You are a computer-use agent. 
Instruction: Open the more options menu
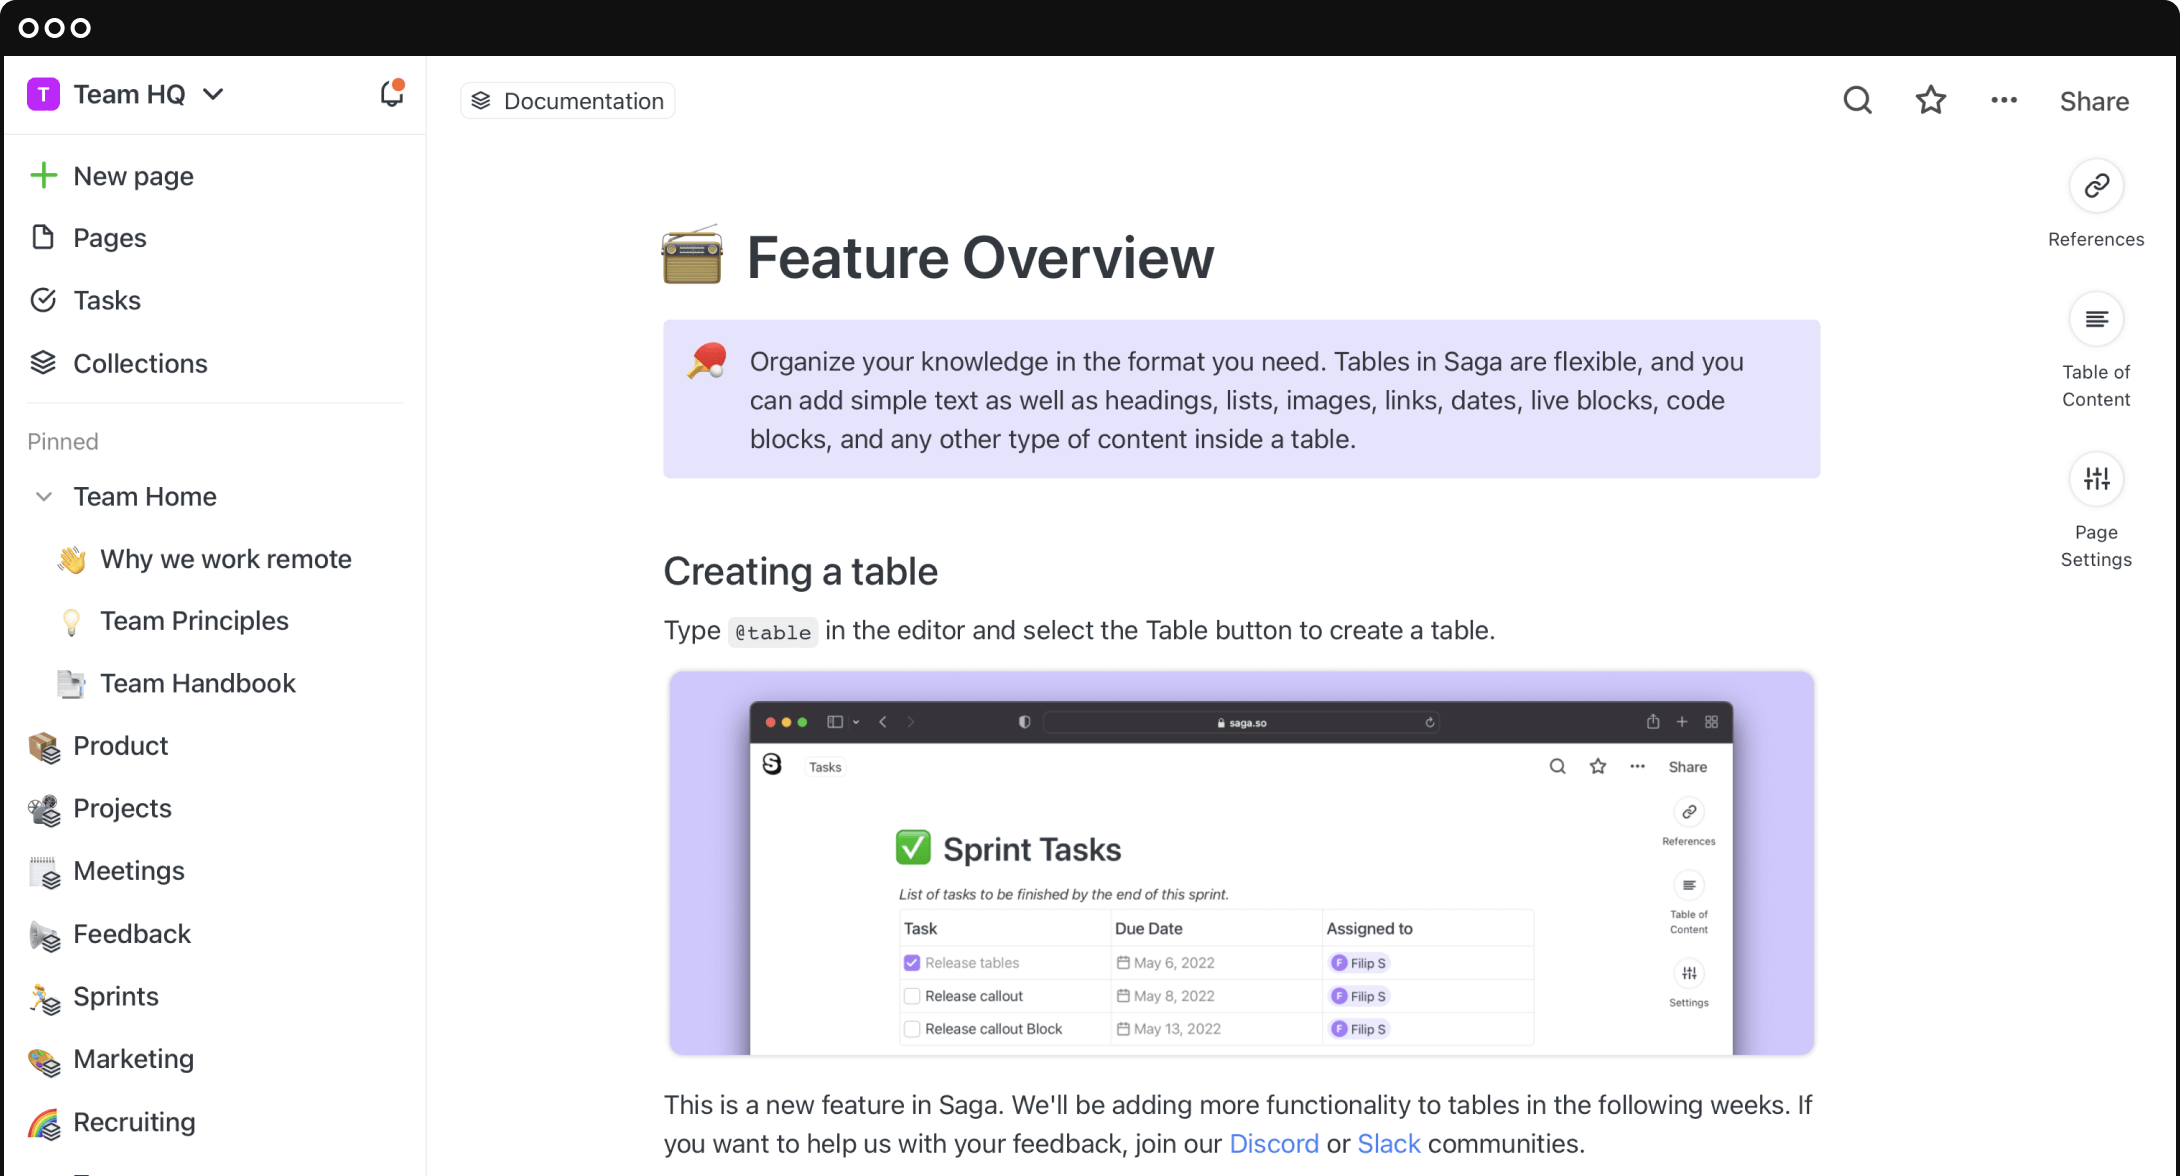2003,100
